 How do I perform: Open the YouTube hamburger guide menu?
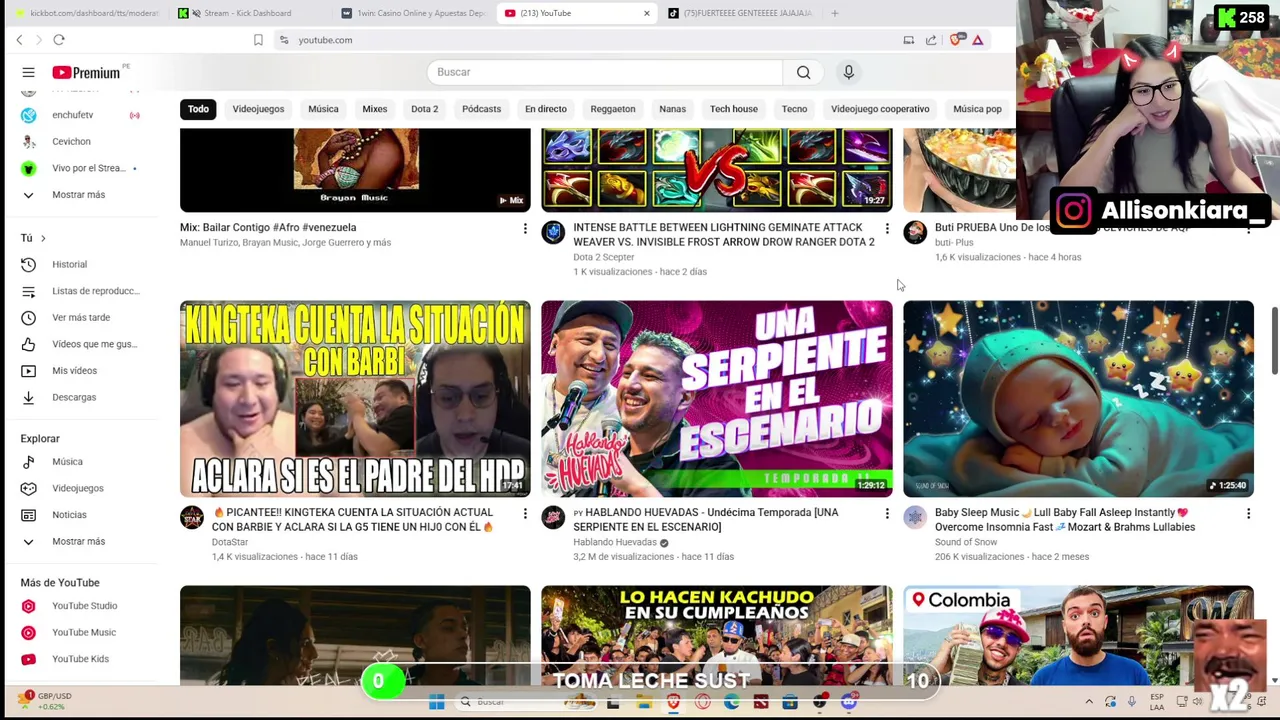28,72
